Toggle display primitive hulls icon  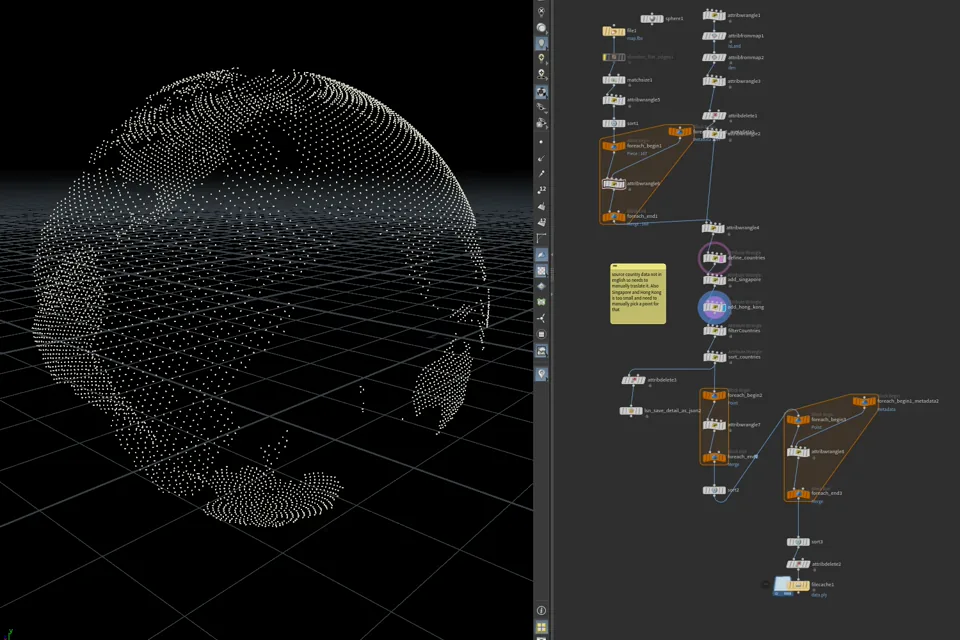[x=541, y=238]
